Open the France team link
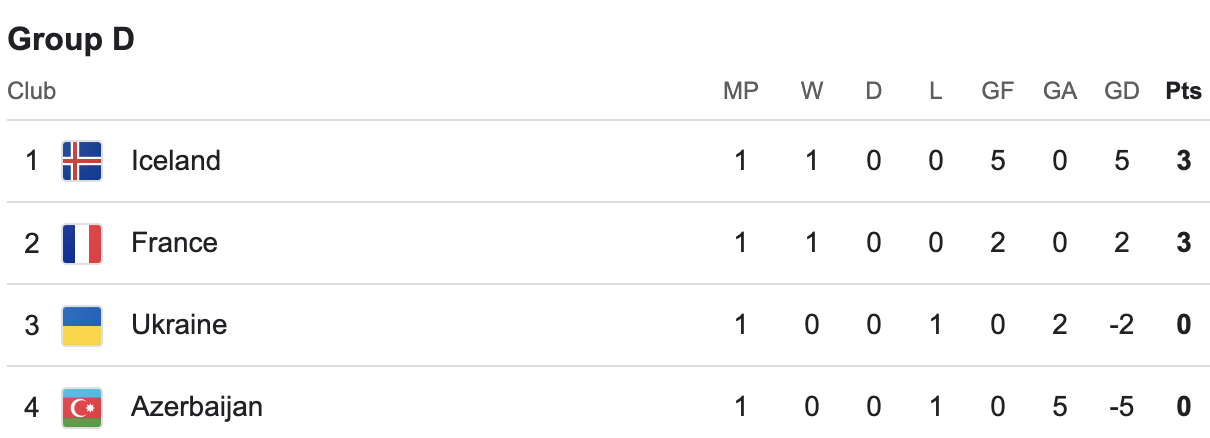Image resolution: width=1210 pixels, height=438 pixels. [174, 243]
